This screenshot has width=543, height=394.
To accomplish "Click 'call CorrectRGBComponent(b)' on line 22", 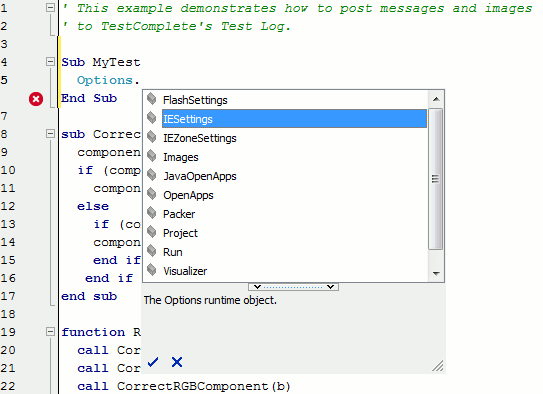I will pos(184,386).
